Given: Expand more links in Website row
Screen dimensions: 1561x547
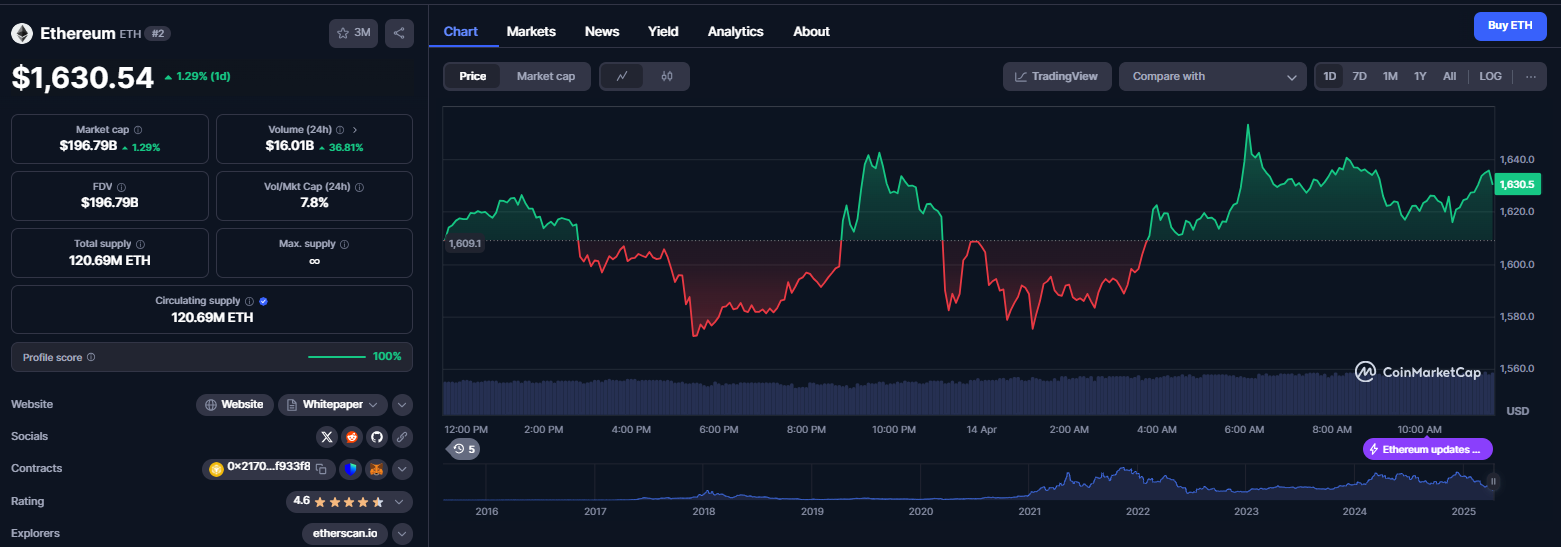Looking at the screenshot, I should click(x=402, y=405).
